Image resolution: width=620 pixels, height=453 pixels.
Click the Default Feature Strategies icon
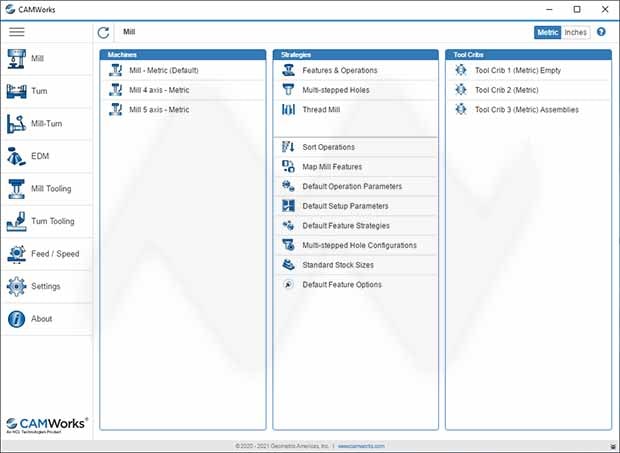pos(288,225)
